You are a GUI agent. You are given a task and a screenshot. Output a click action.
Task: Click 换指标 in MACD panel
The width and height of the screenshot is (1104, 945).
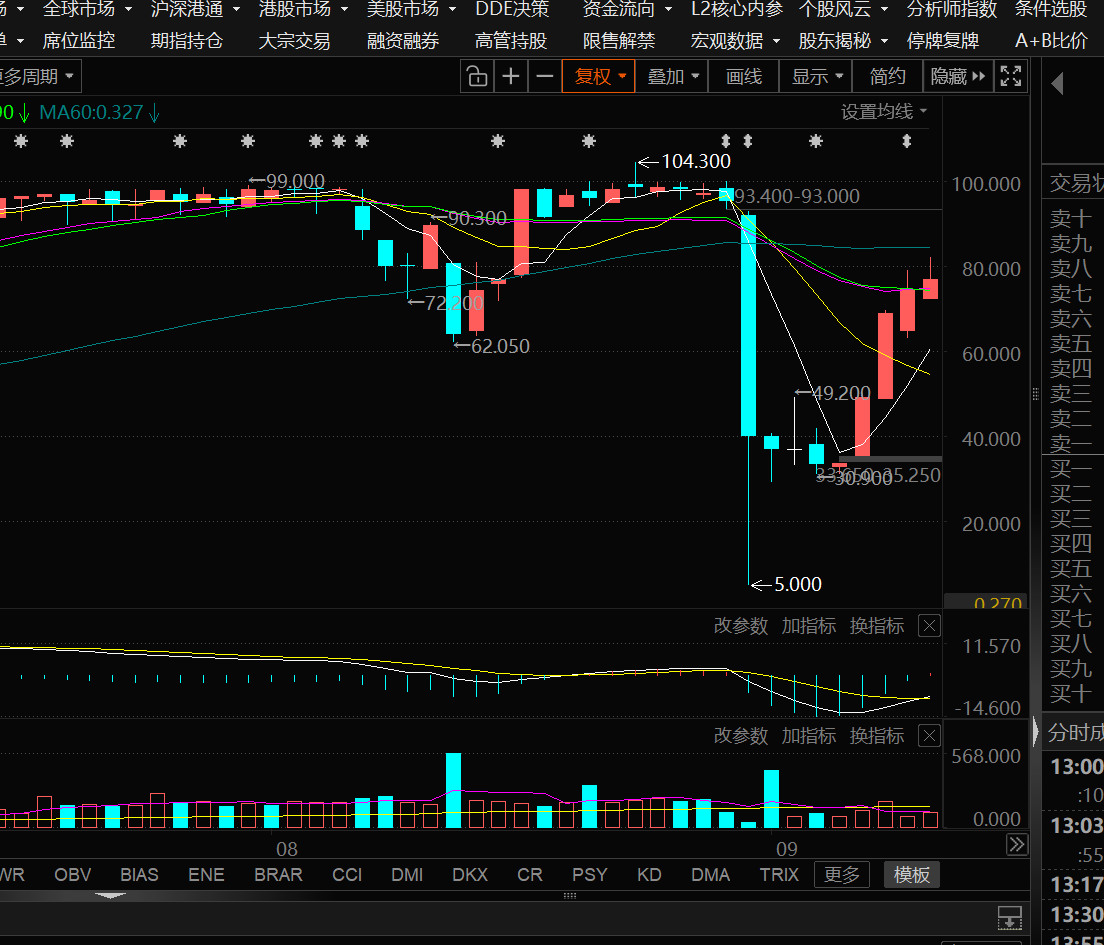[877, 626]
